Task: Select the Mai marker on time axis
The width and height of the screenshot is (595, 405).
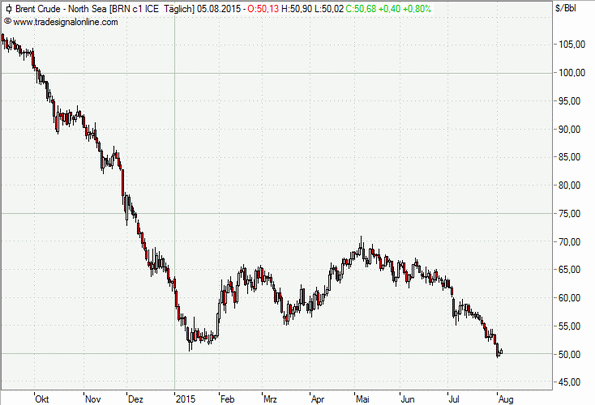Action: tap(362, 399)
